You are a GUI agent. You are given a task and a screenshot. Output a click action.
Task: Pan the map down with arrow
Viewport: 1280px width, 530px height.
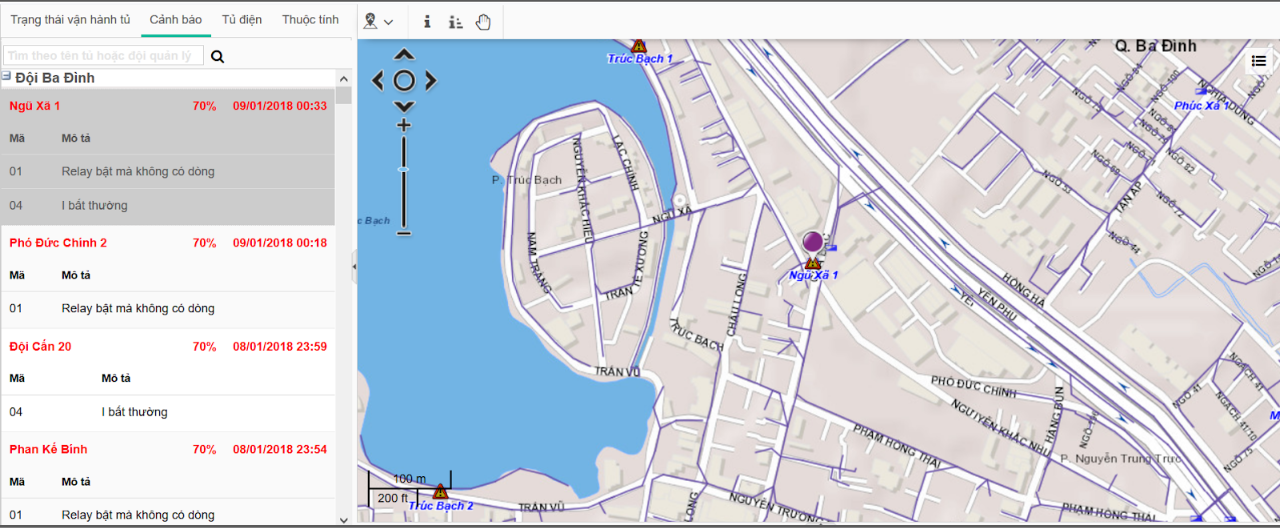coord(404,106)
